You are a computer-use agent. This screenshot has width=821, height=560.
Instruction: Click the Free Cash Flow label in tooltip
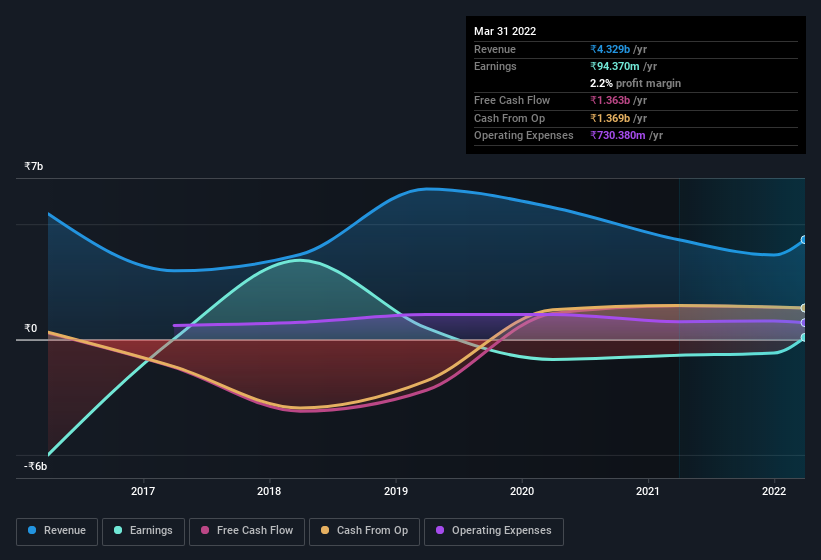pos(512,100)
